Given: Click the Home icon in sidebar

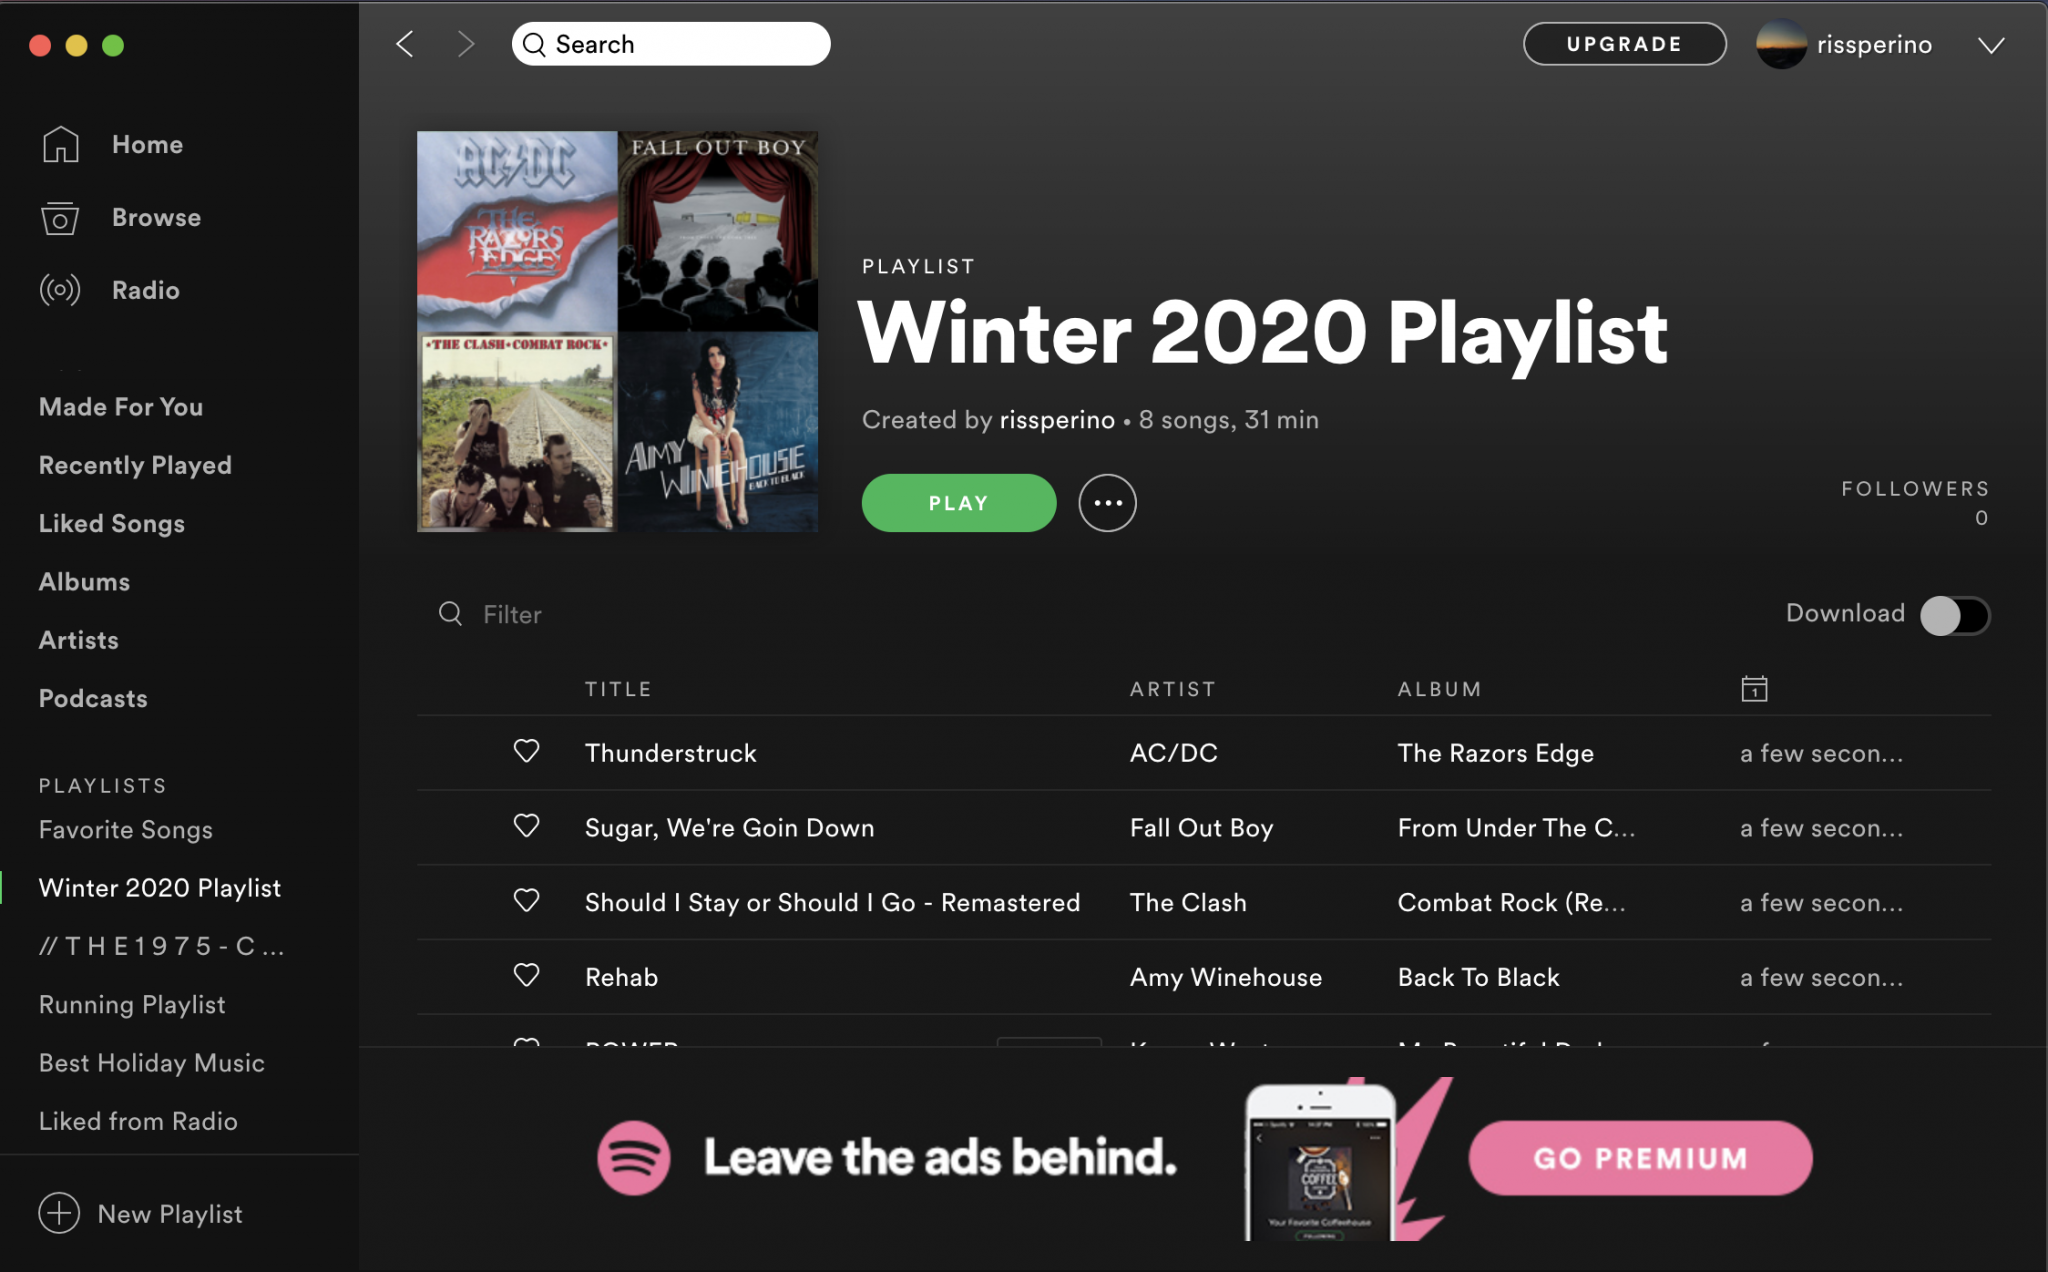Looking at the screenshot, I should 60,144.
